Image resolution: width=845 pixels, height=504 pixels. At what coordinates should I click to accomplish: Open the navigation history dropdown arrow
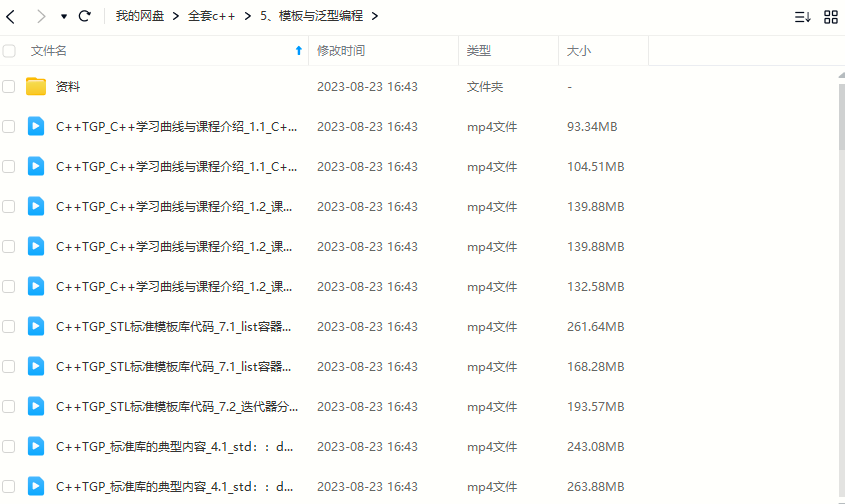coord(64,17)
